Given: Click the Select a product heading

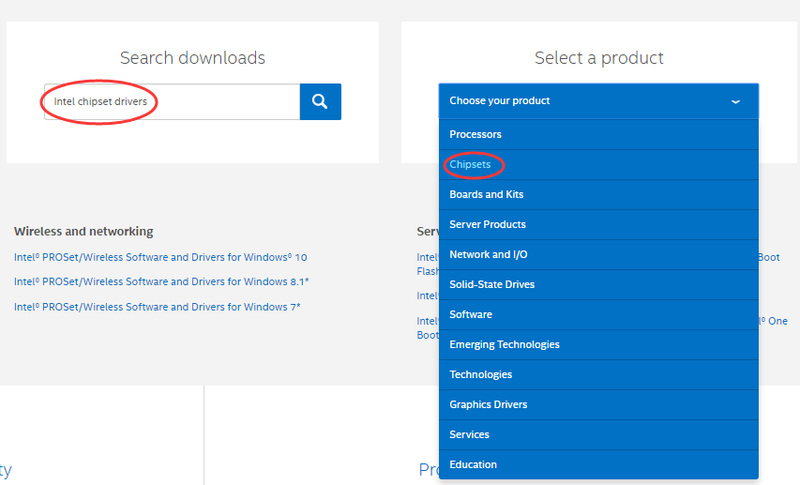Looking at the screenshot, I should (x=599, y=58).
